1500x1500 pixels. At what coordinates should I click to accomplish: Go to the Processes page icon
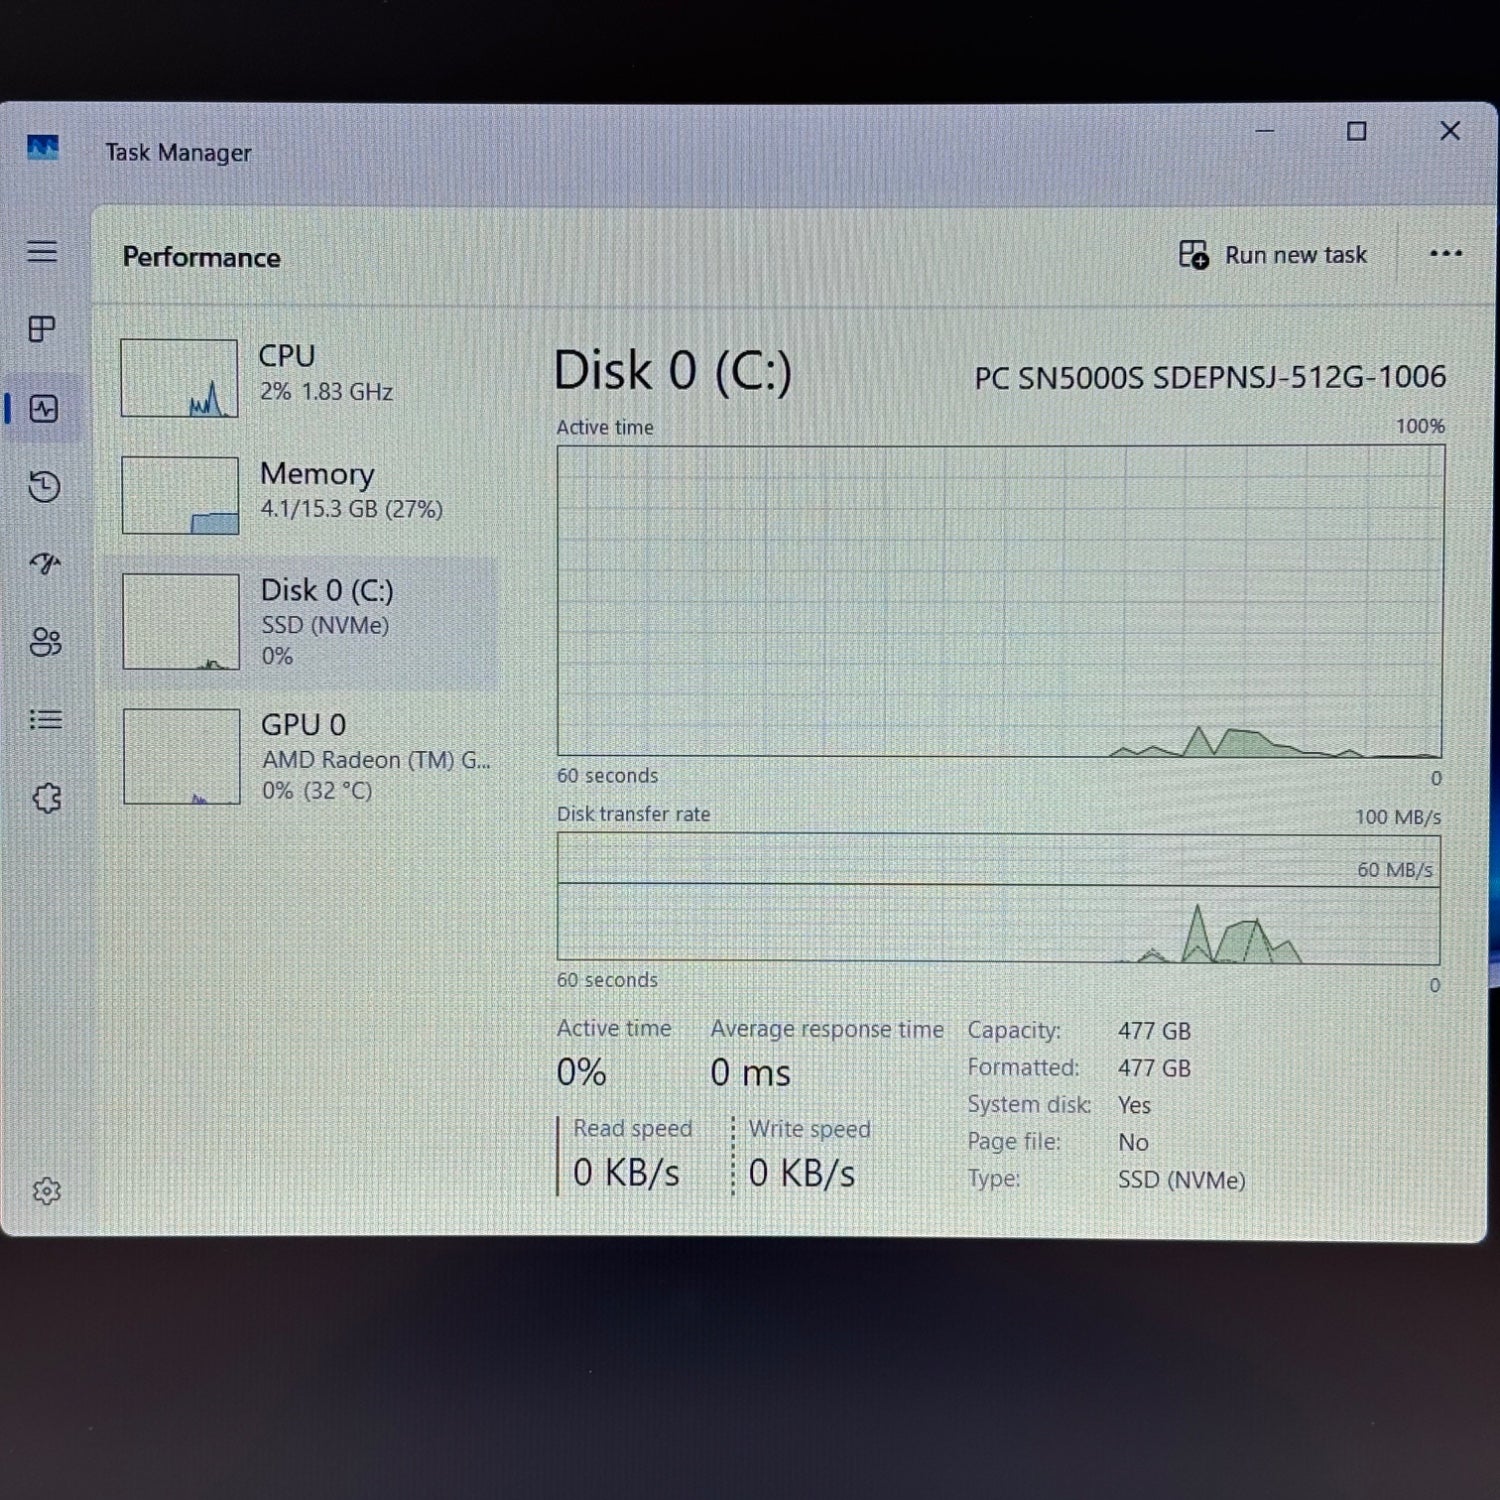42,329
